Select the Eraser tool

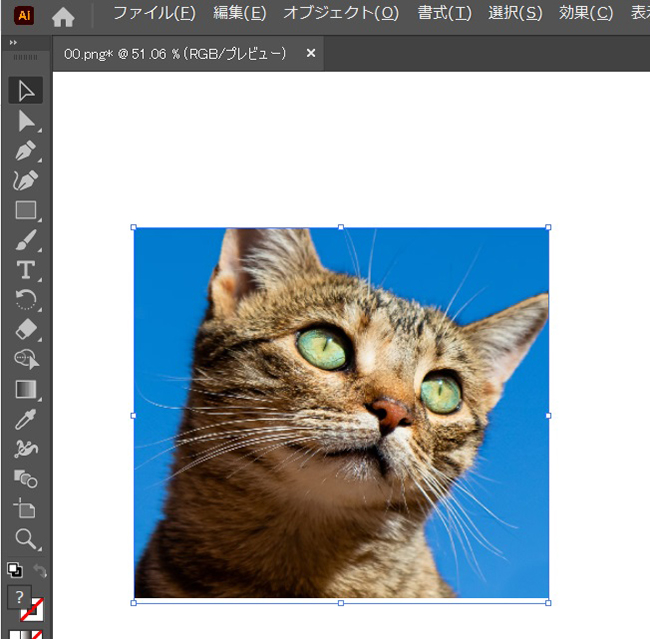tap(25, 330)
